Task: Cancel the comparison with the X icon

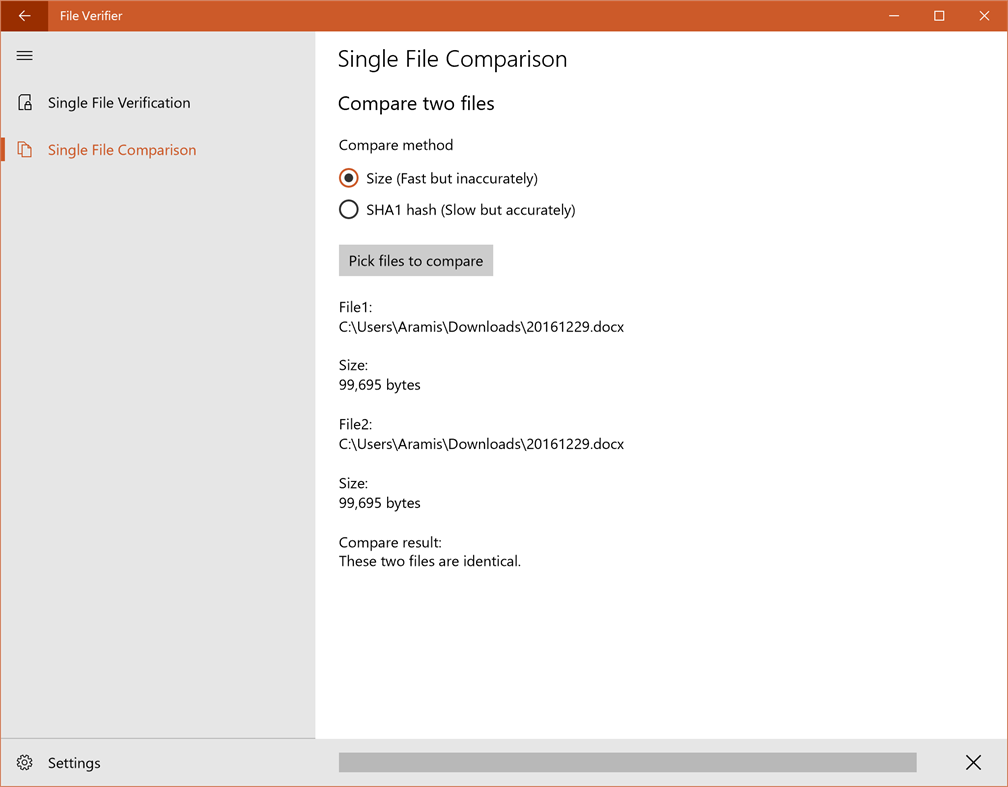Action: [973, 762]
